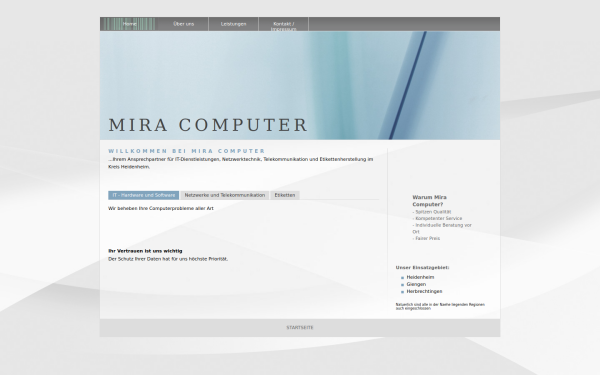Click the Warum Mira Computer? heading
The width and height of the screenshot is (600, 375).
[429, 201]
